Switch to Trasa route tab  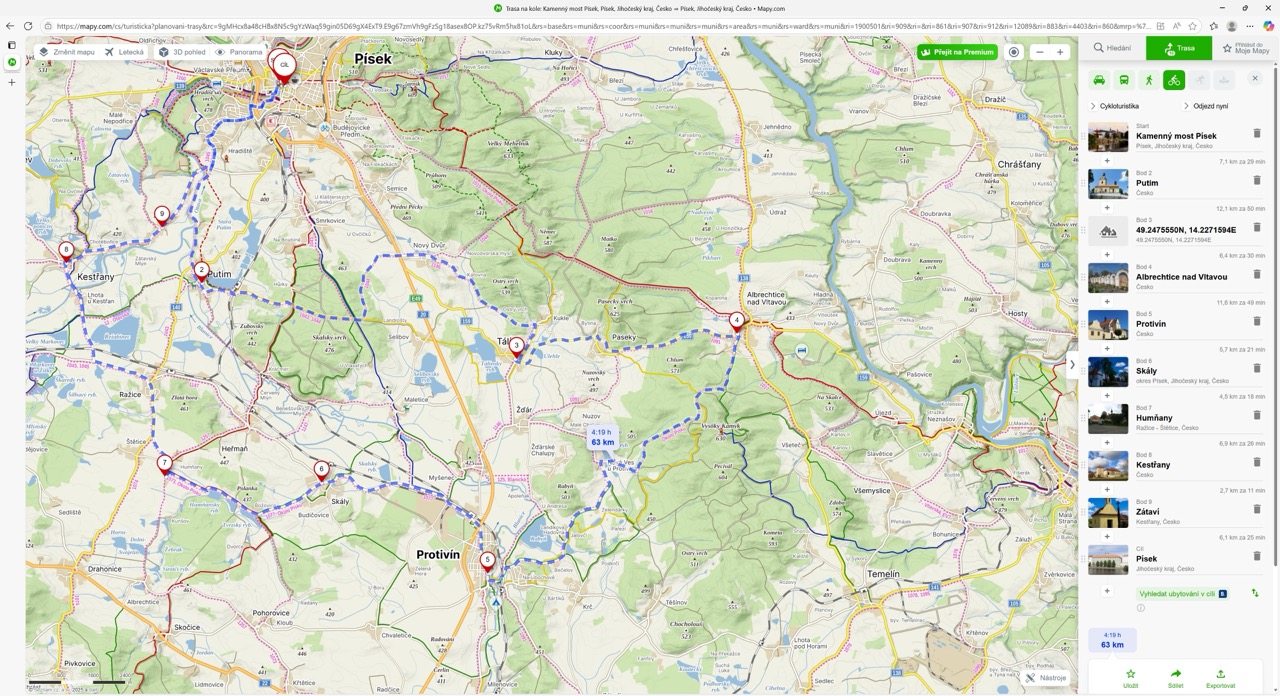pos(1179,48)
